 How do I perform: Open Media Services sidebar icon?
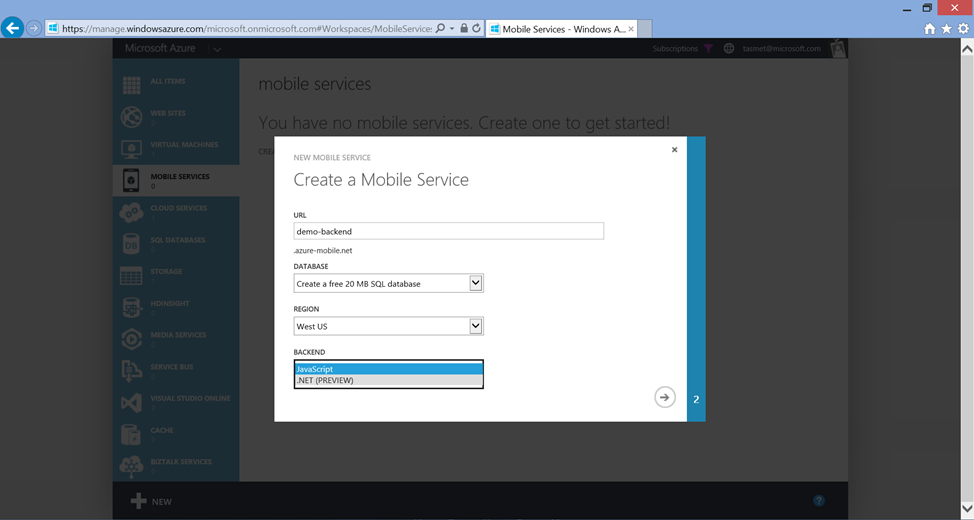[x=131, y=339]
